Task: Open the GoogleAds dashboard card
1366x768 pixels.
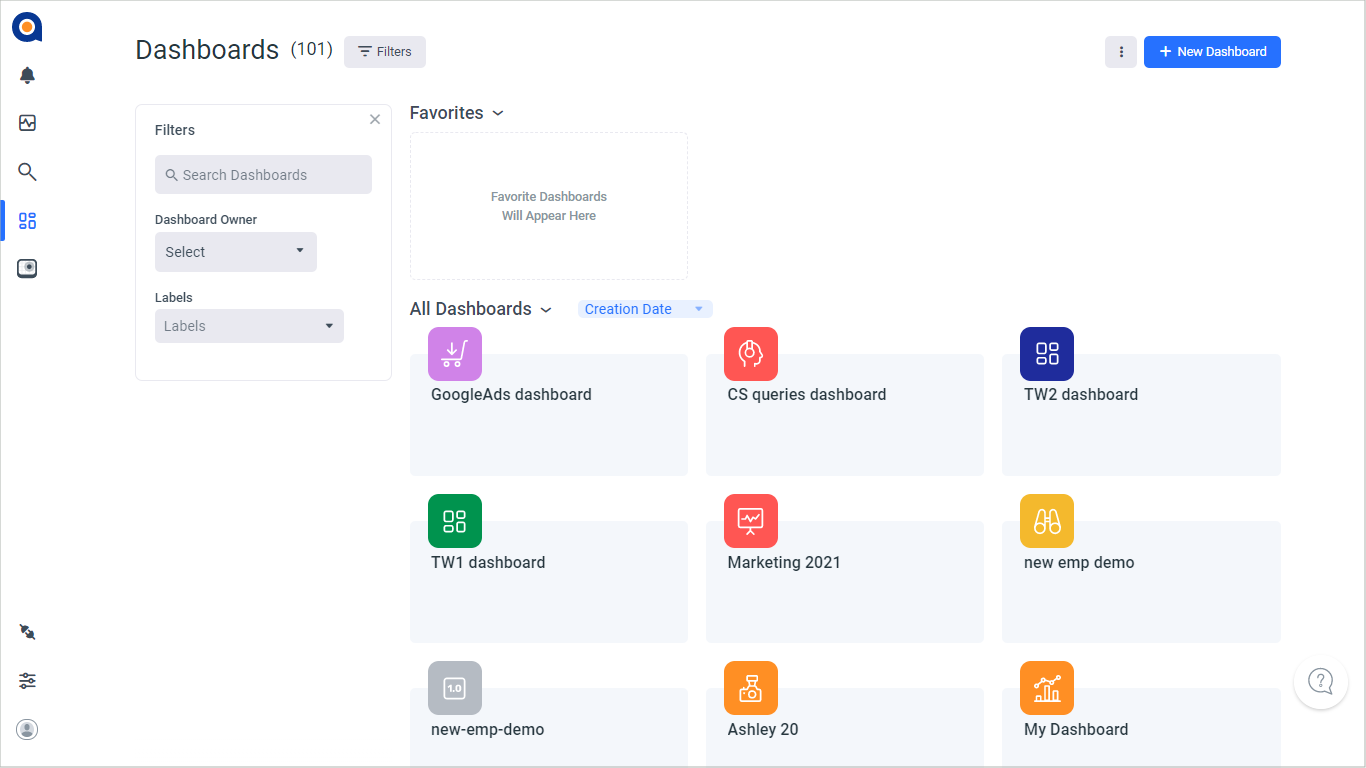Action: [x=549, y=415]
